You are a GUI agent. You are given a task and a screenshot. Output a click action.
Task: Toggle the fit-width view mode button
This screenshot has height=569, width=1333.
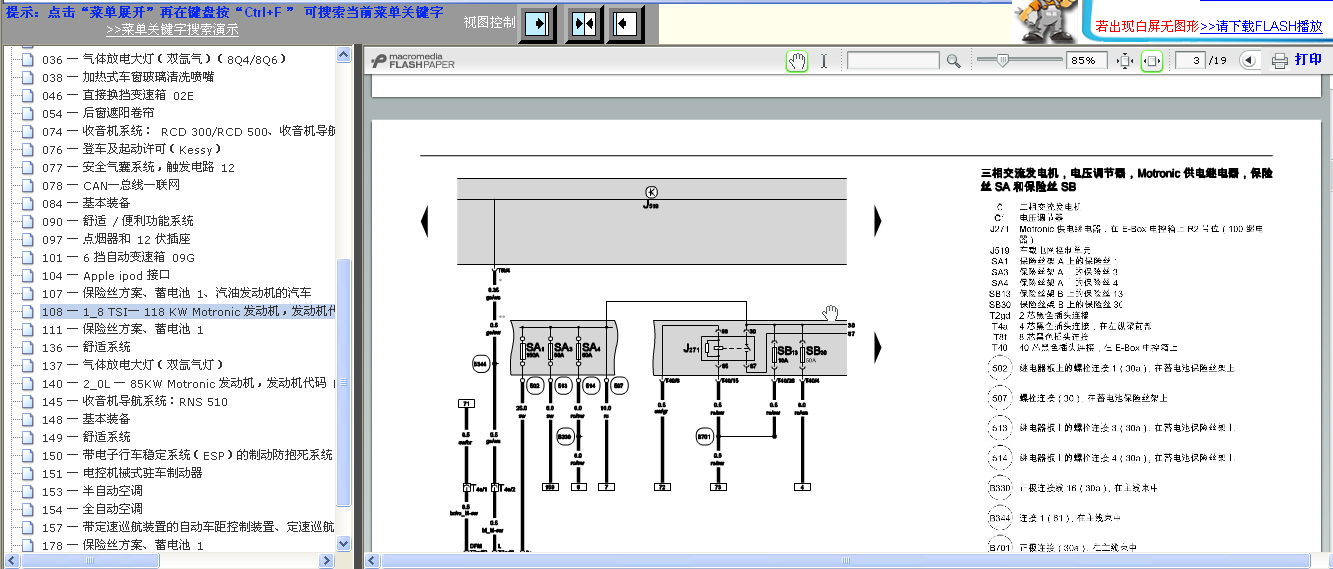tap(1152, 61)
